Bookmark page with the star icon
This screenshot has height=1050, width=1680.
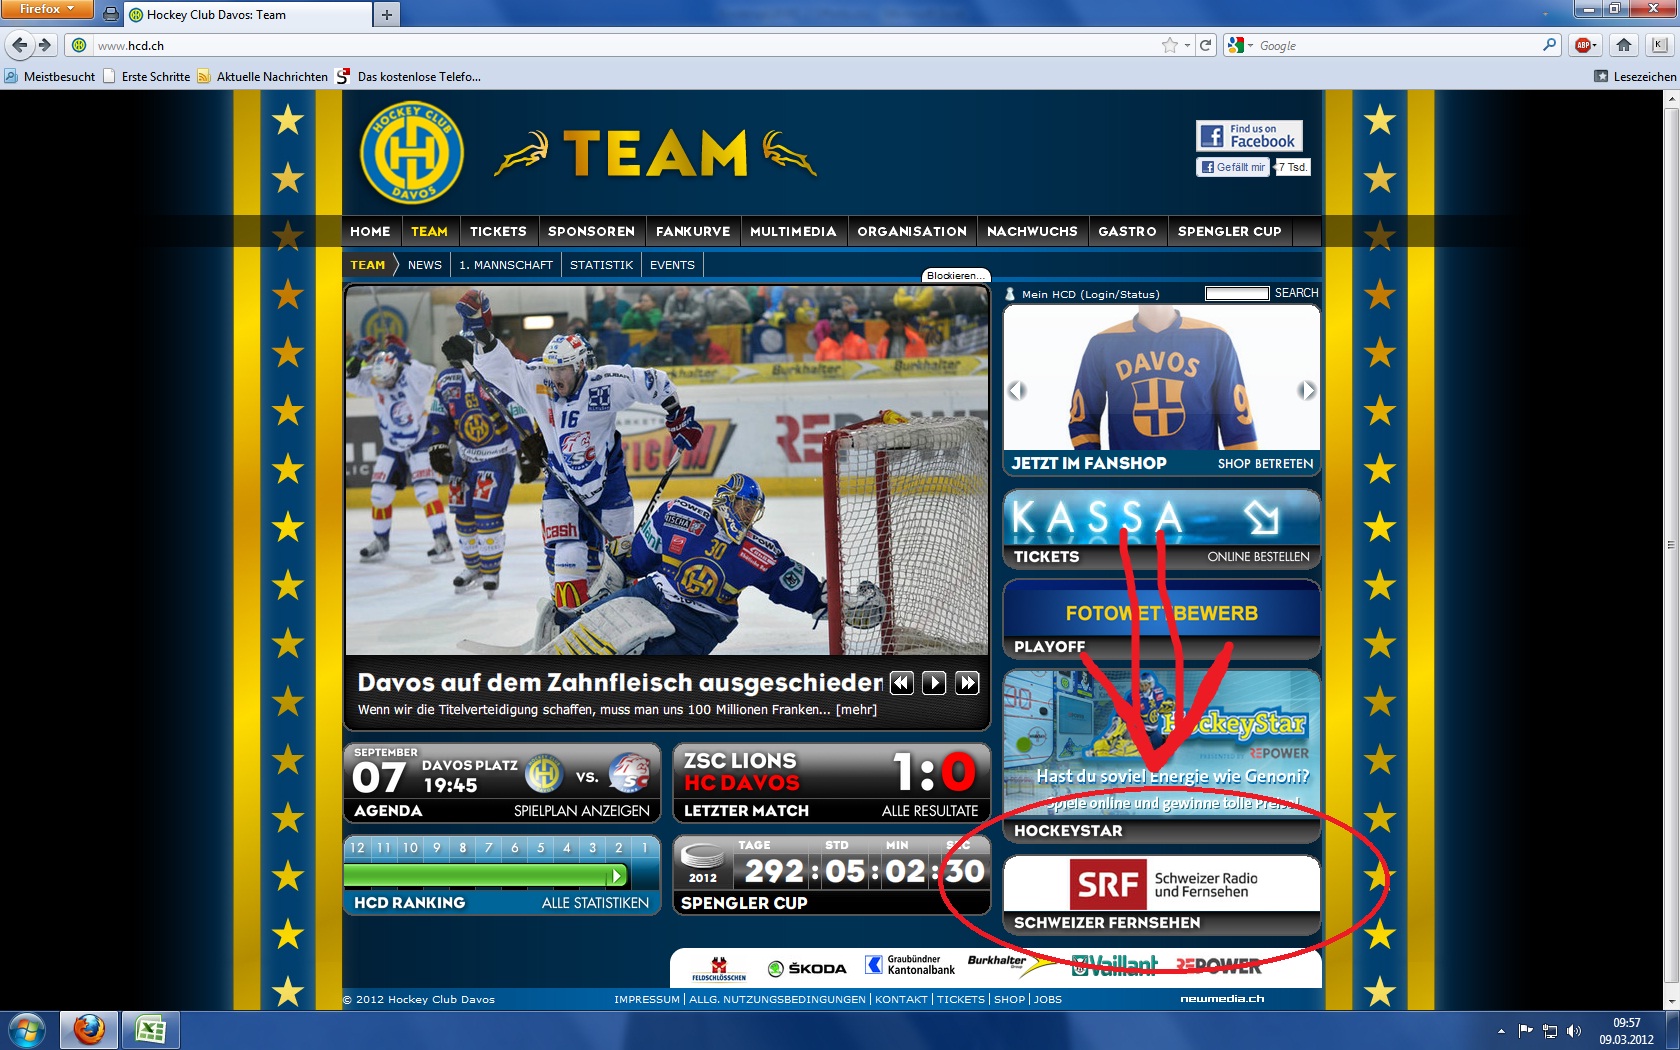[x=1169, y=45]
